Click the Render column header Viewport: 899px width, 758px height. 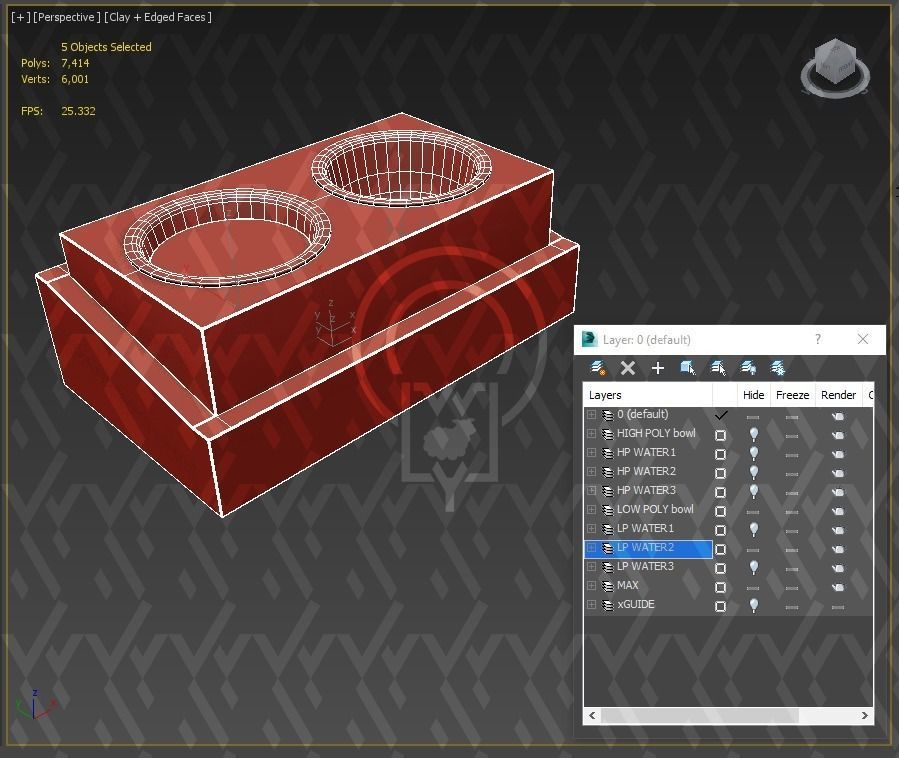click(838, 395)
